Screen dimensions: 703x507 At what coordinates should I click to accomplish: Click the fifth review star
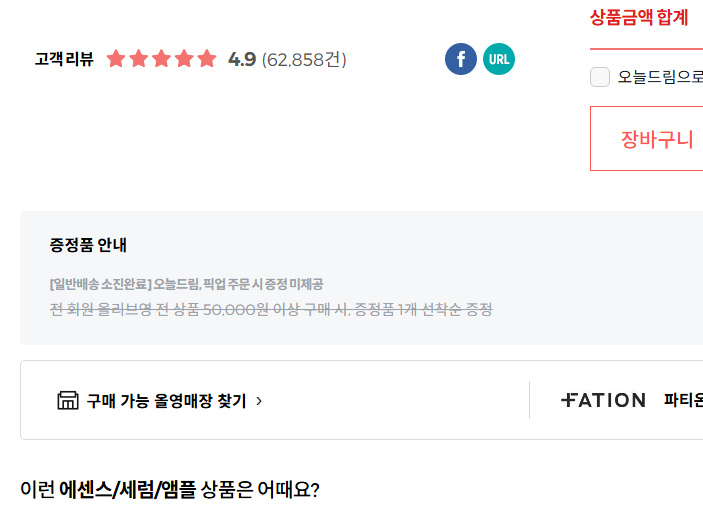(207, 59)
